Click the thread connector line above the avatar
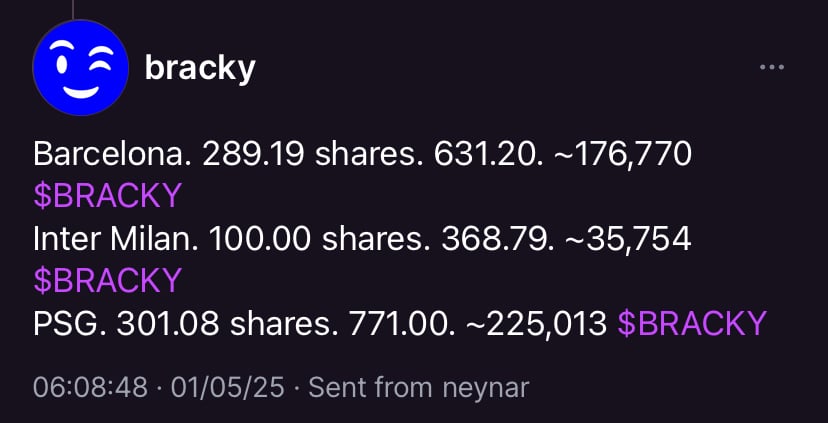Image resolution: width=828 pixels, height=423 pixels. coord(72,10)
